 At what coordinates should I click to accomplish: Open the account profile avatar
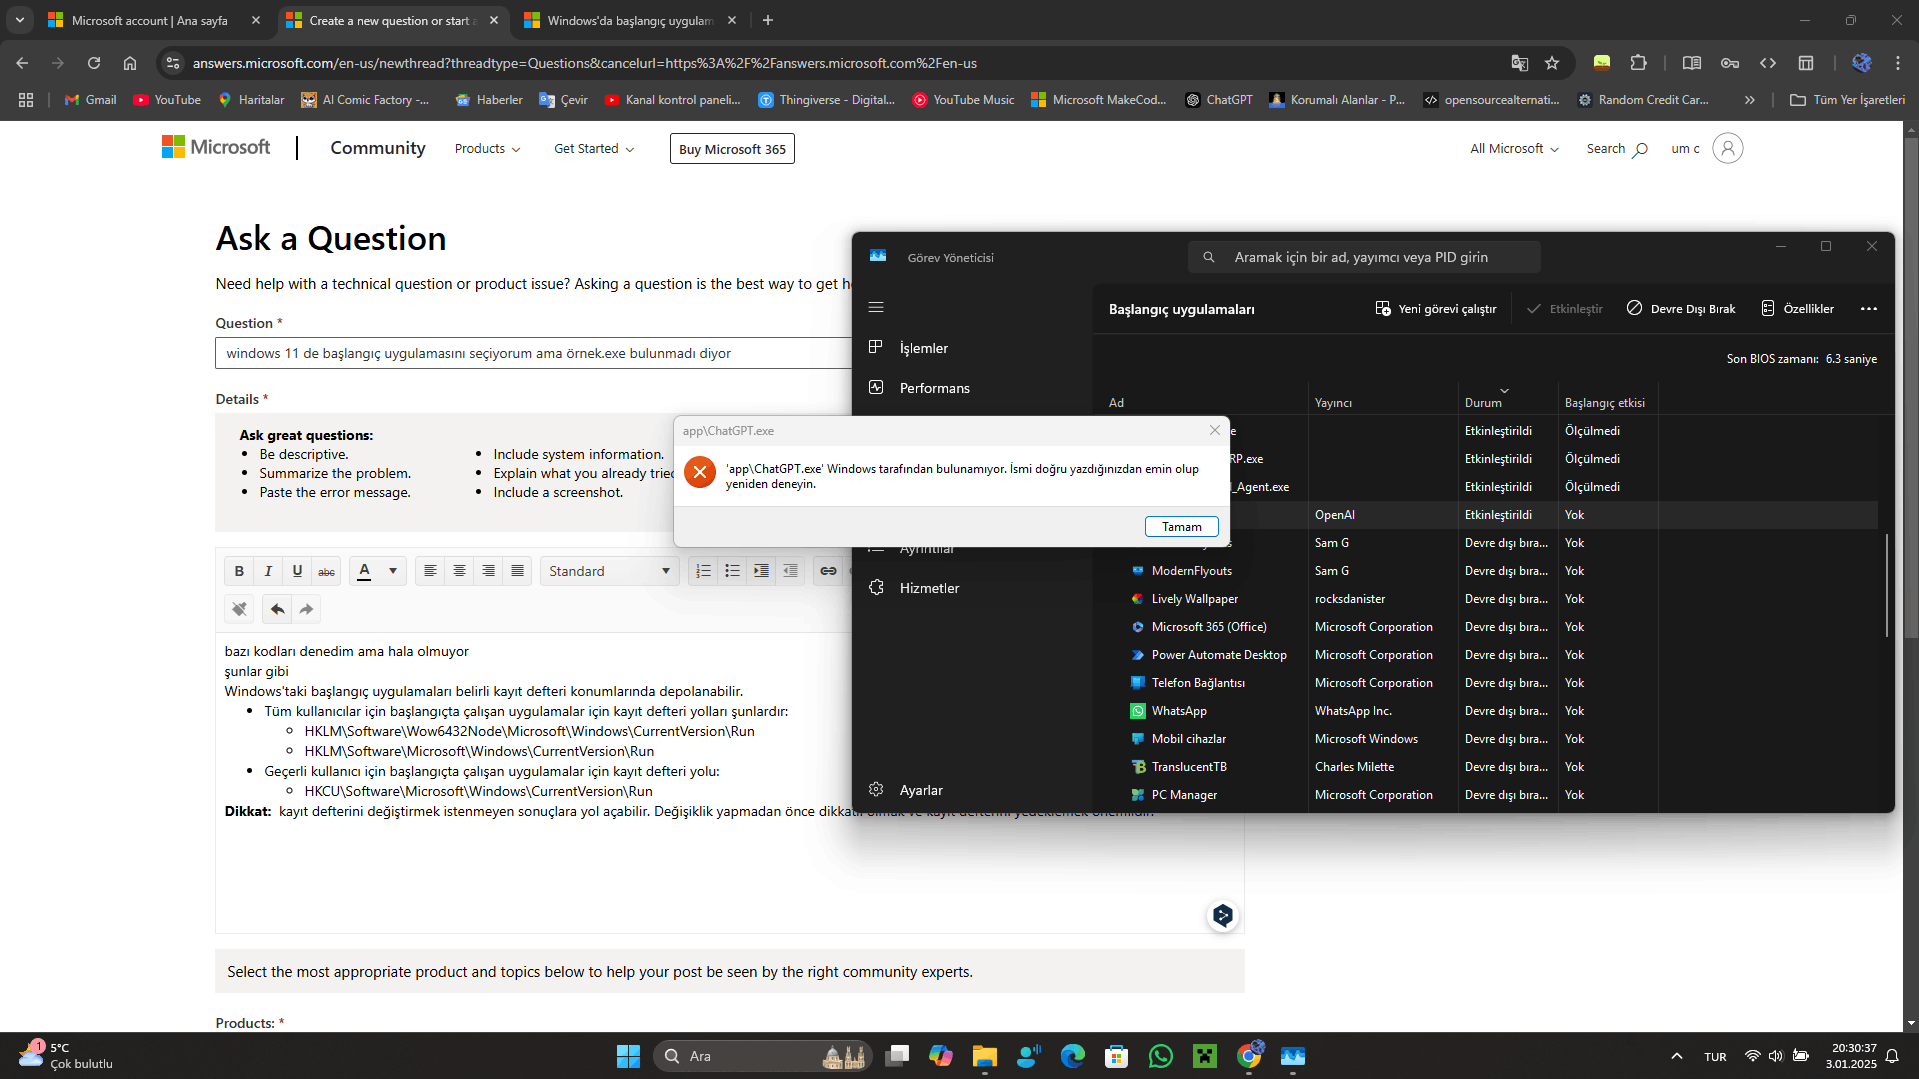click(1727, 148)
